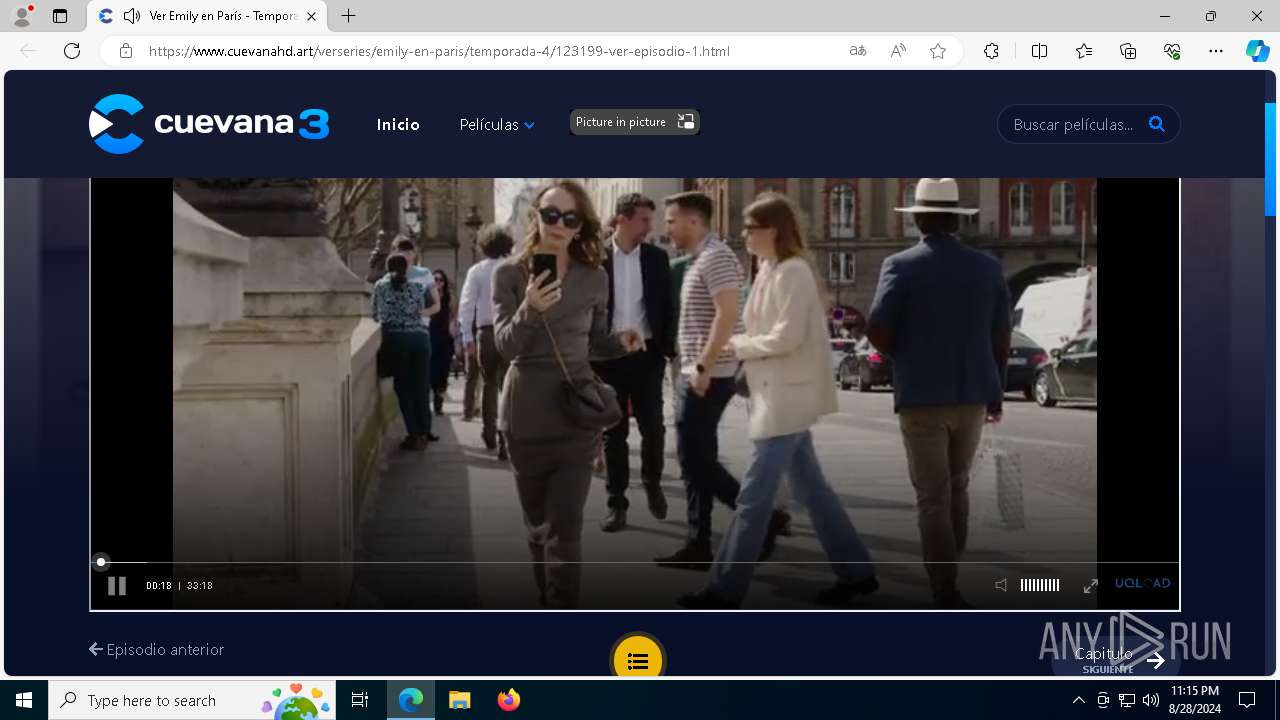
Task: Mute the video player speaker icon
Action: tap(1001, 585)
